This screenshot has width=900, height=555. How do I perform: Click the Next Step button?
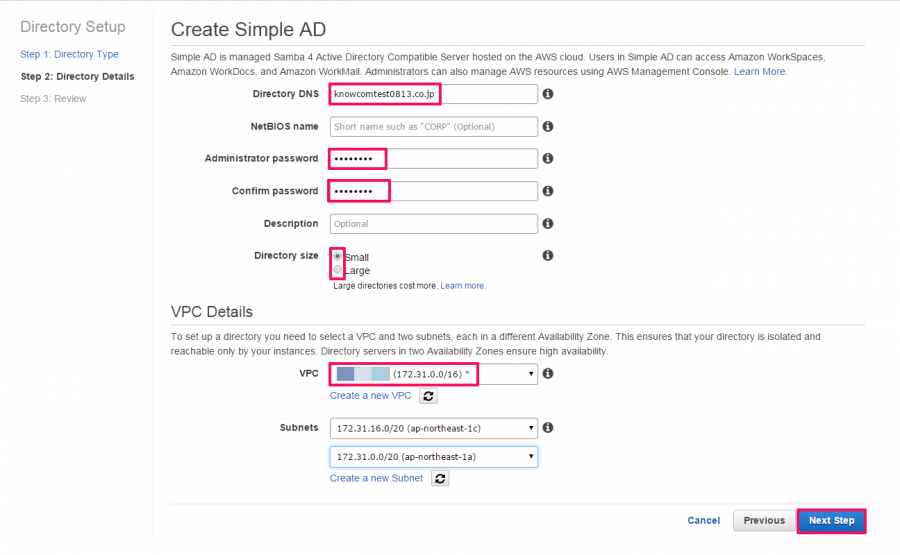(x=832, y=521)
